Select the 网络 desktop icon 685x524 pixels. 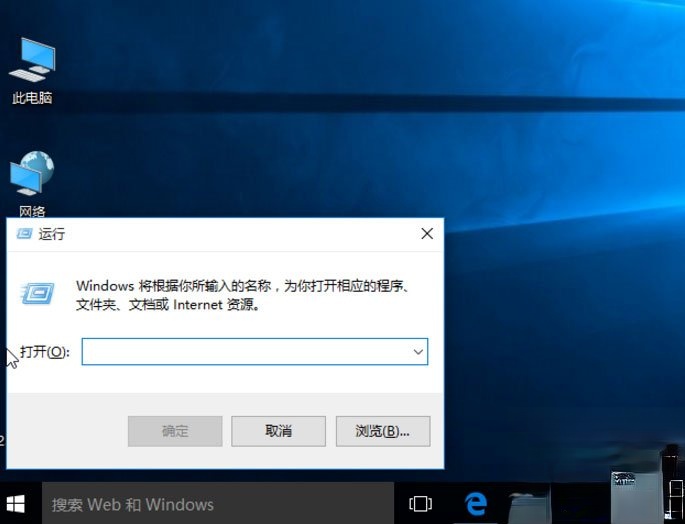pos(32,184)
